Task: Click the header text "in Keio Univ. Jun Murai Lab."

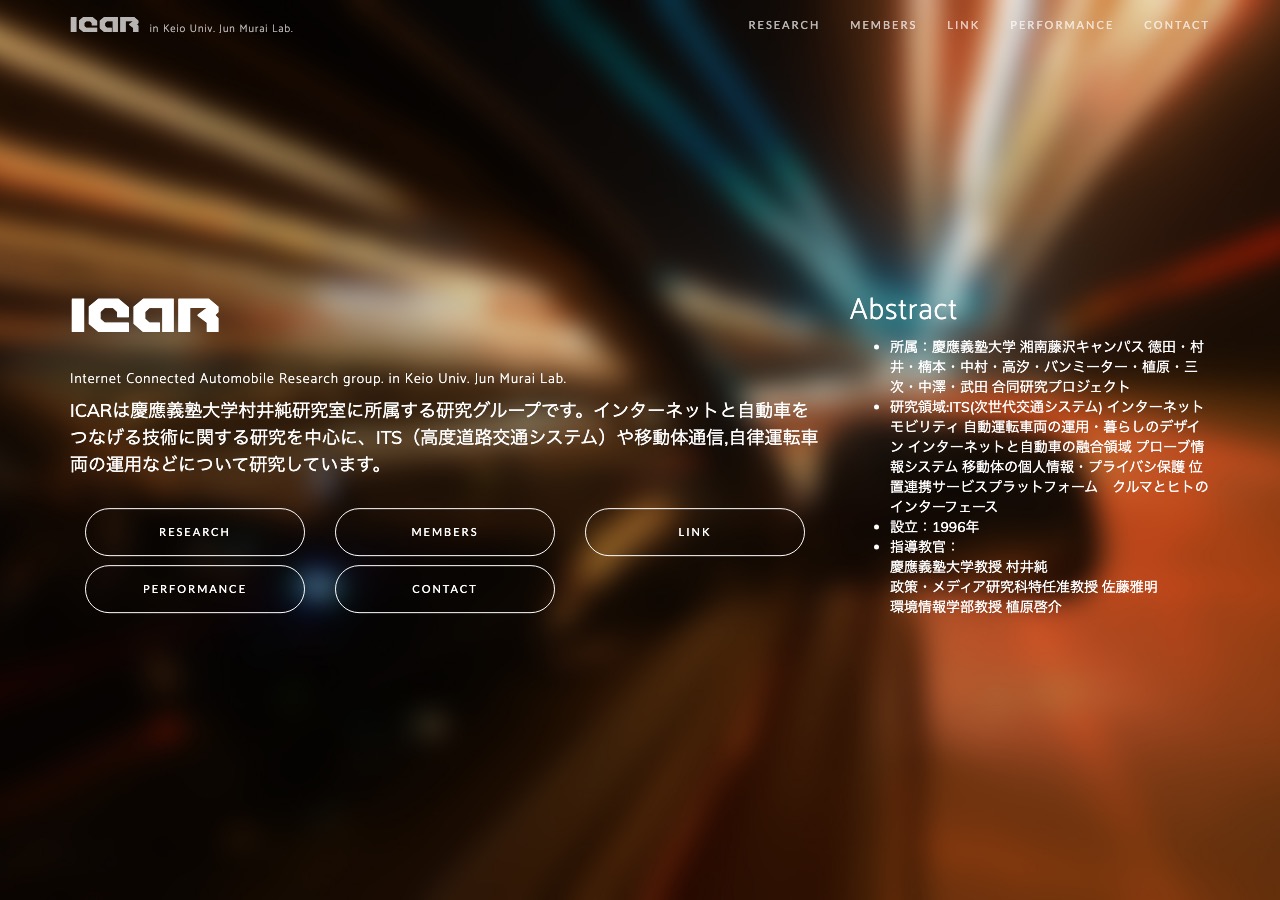Action: coord(221,28)
